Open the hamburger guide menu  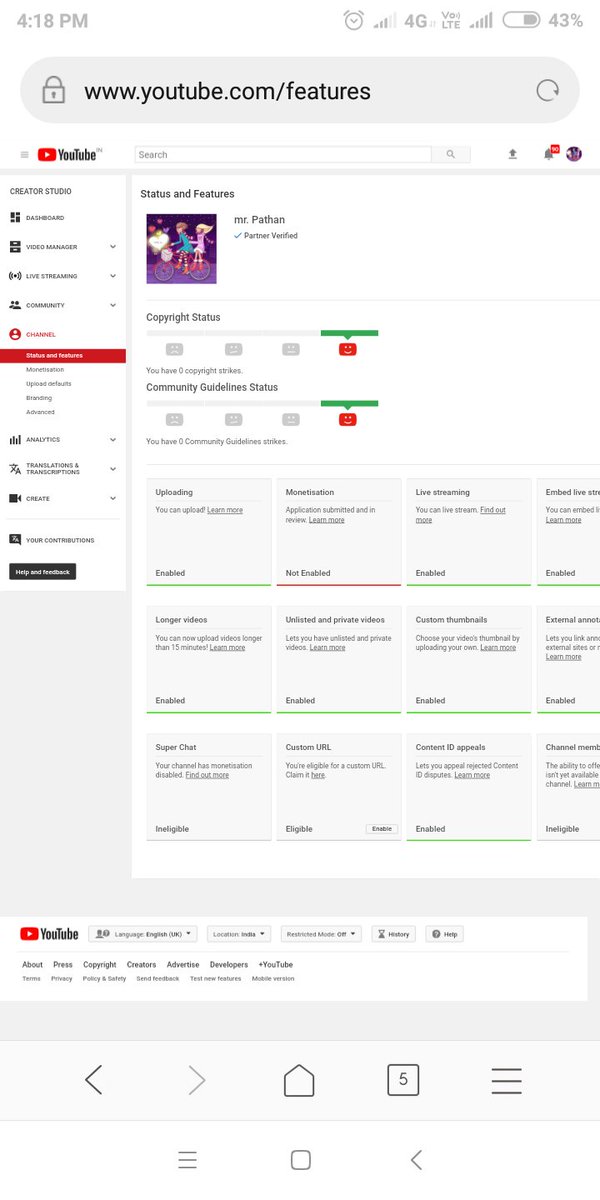pyautogui.click(x=24, y=155)
